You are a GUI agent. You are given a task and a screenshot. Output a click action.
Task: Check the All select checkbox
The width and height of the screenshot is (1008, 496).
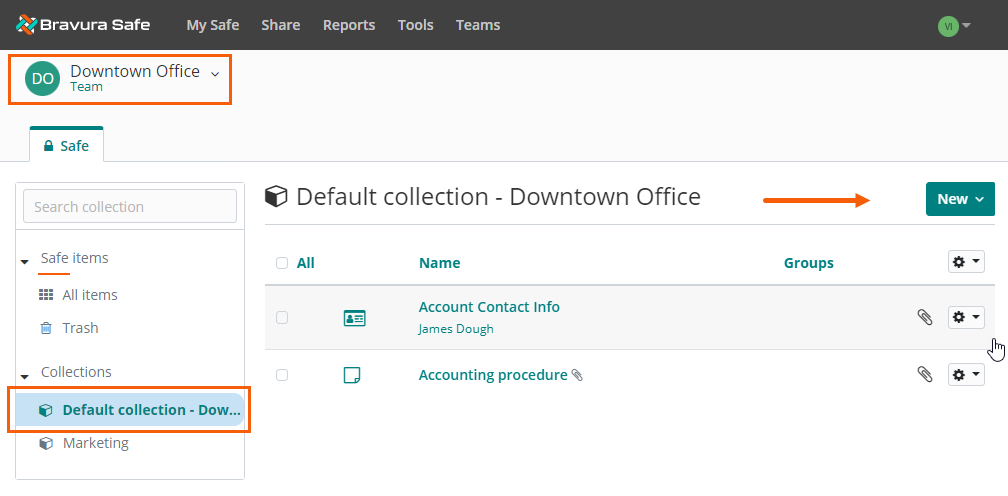coord(282,263)
